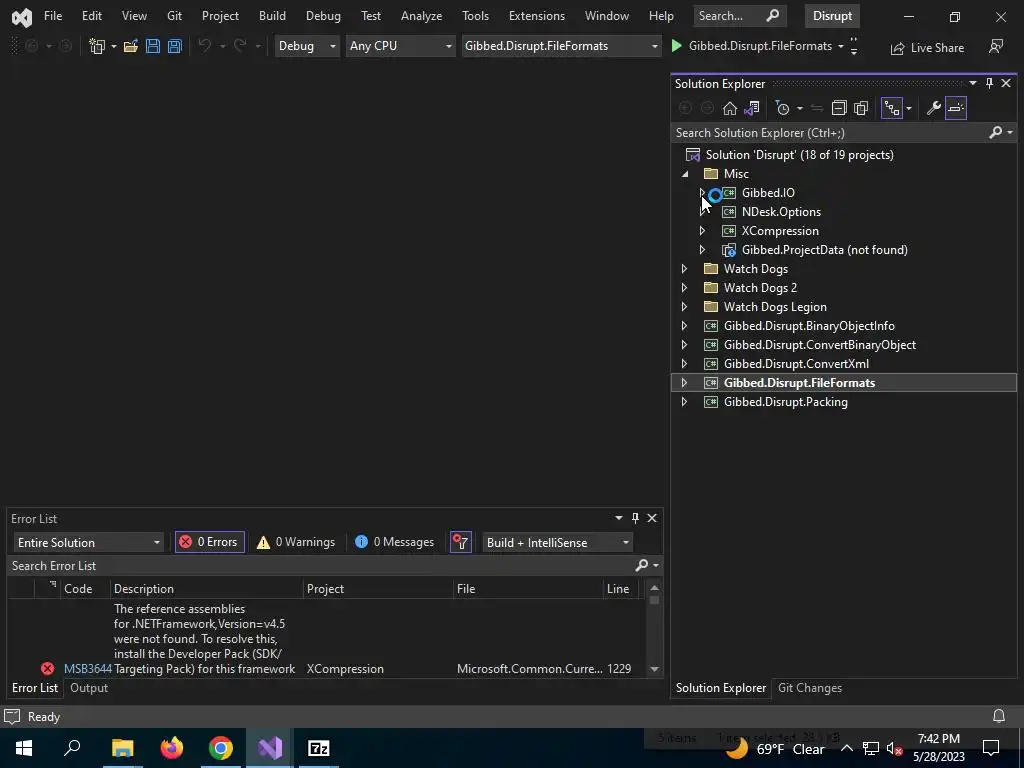Click the New Project toolbar icon
Image resolution: width=1024 pixels, height=768 pixels.
pyautogui.click(x=97, y=46)
